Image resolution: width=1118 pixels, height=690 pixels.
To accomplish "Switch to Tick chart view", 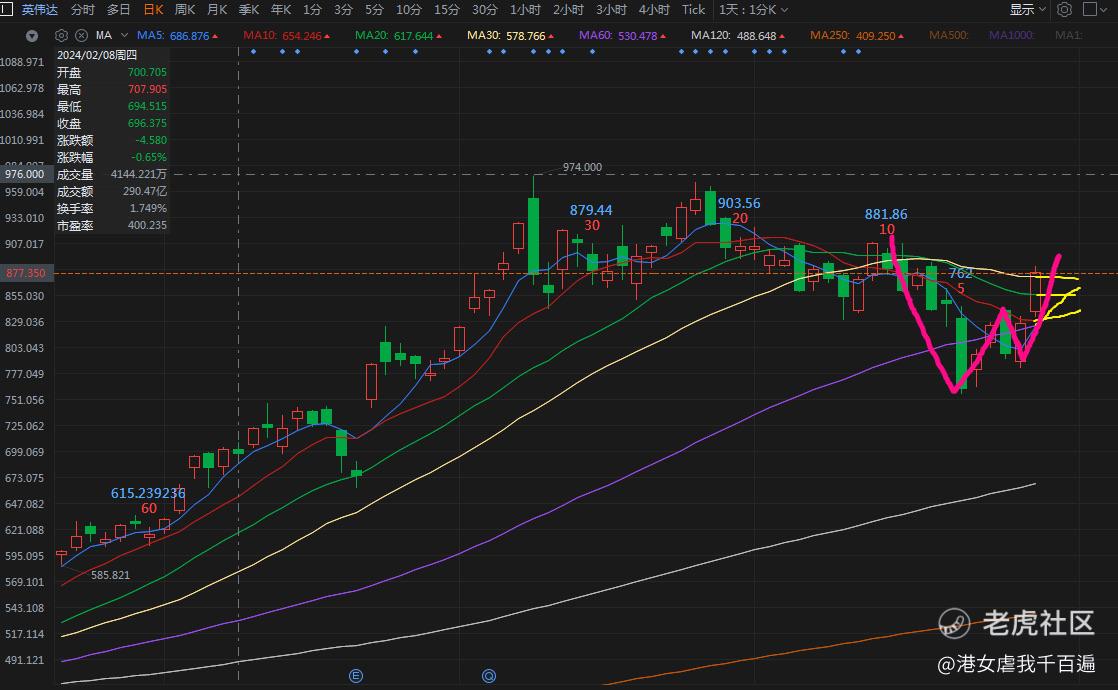I will tap(693, 9).
